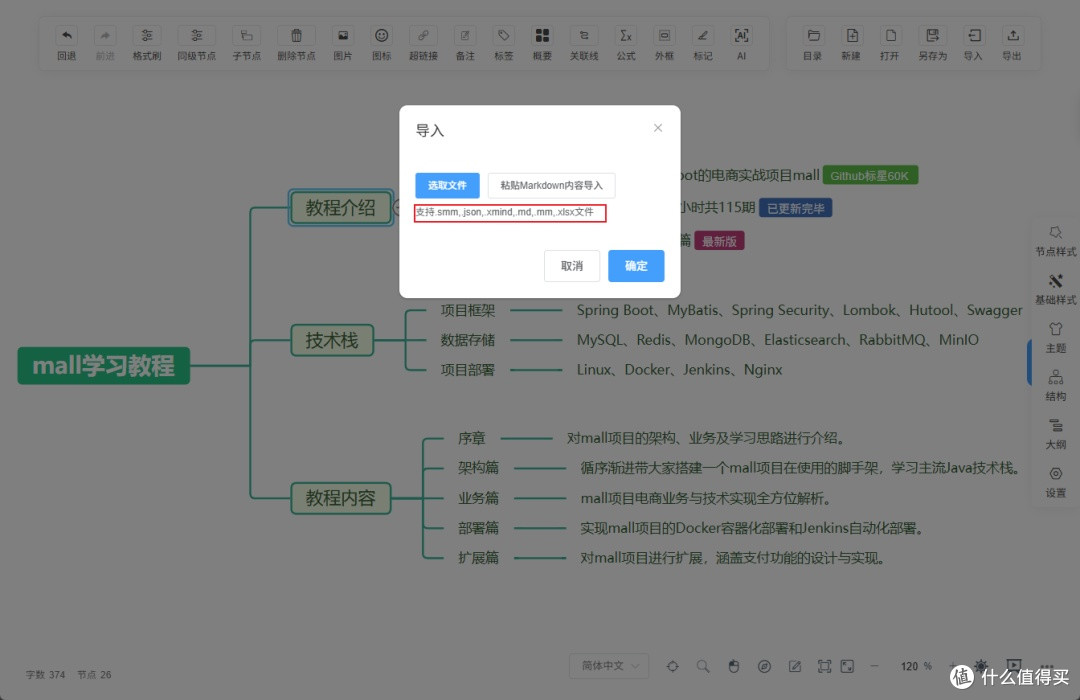
Task: Select the 架构篇 node
Action: pos(478,468)
